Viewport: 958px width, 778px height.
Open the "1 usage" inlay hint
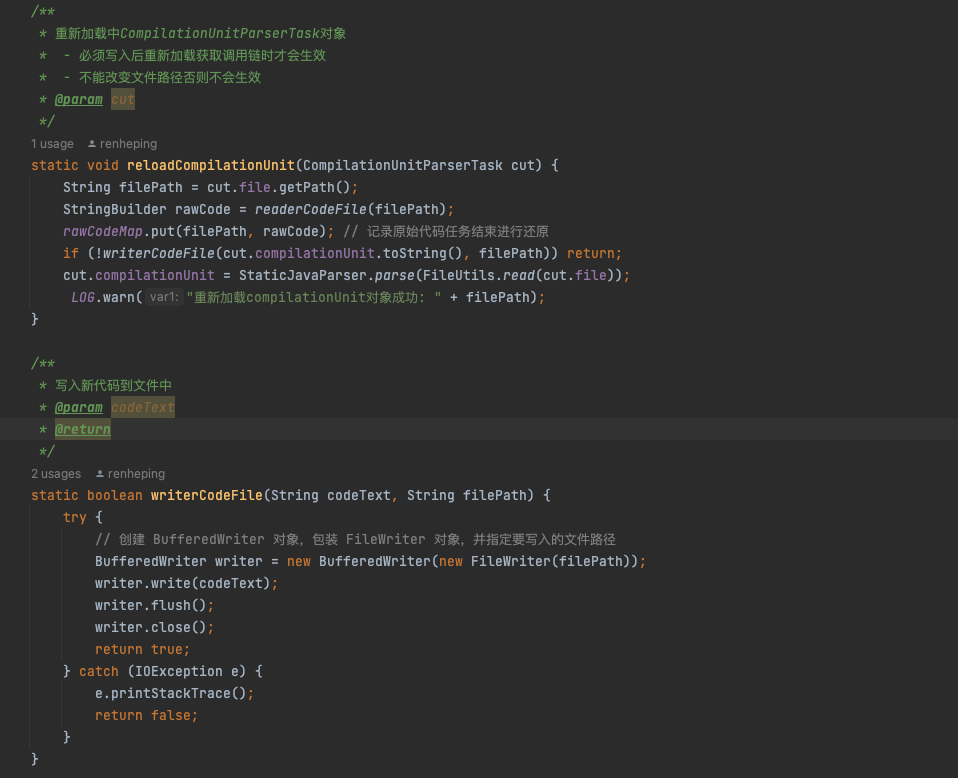[53, 144]
